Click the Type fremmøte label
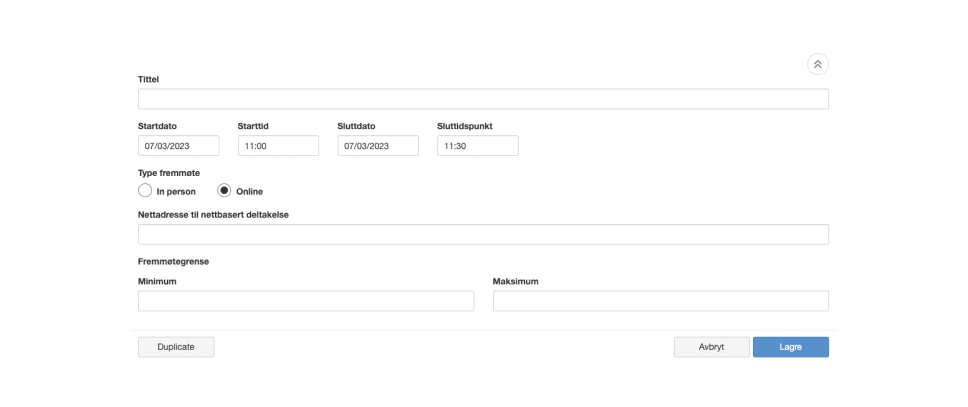Screen dimensions: 968x407 click(169, 173)
